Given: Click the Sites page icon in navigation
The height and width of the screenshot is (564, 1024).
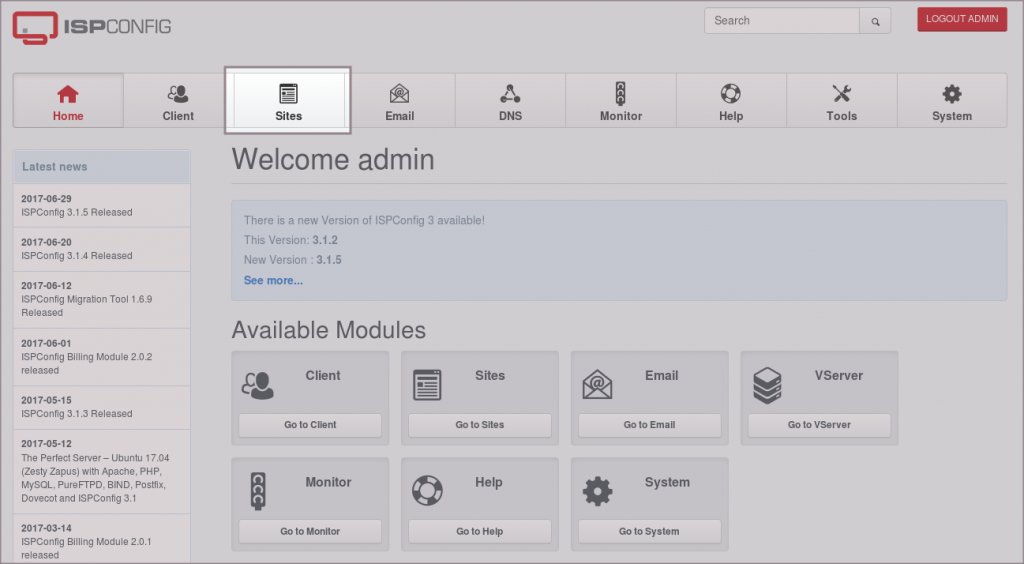Looking at the screenshot, I should tap(288, 93).
